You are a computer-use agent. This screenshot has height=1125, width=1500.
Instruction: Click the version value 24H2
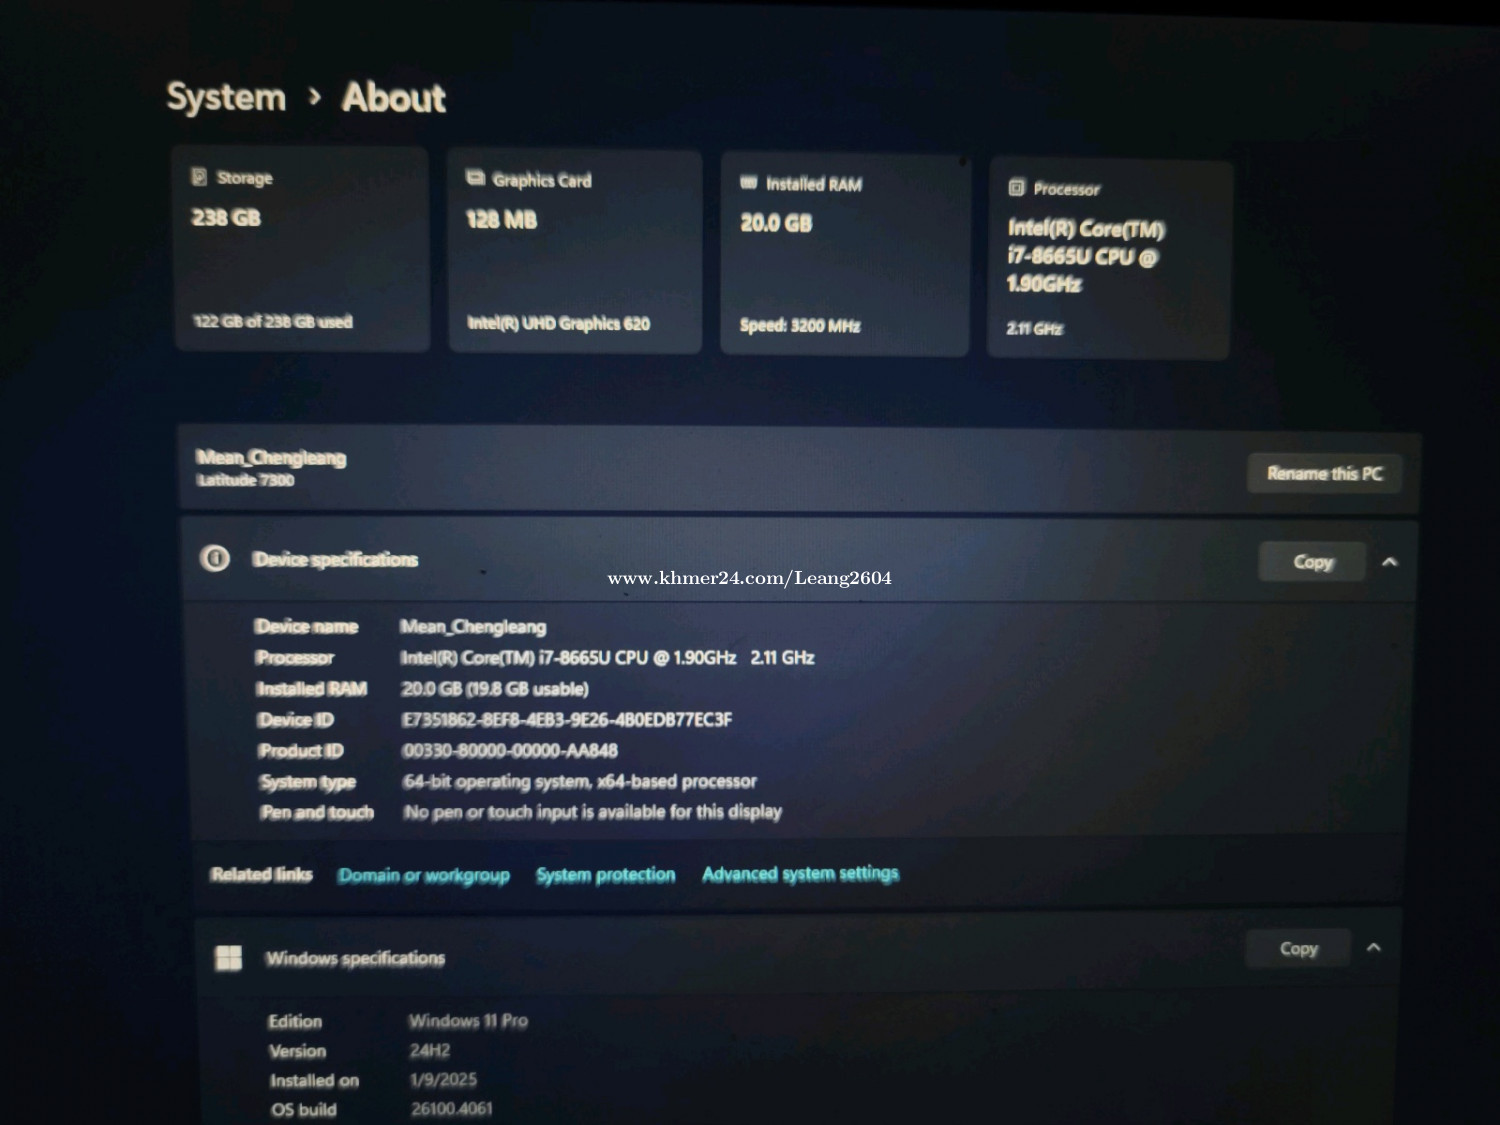tap(430, 1051)
